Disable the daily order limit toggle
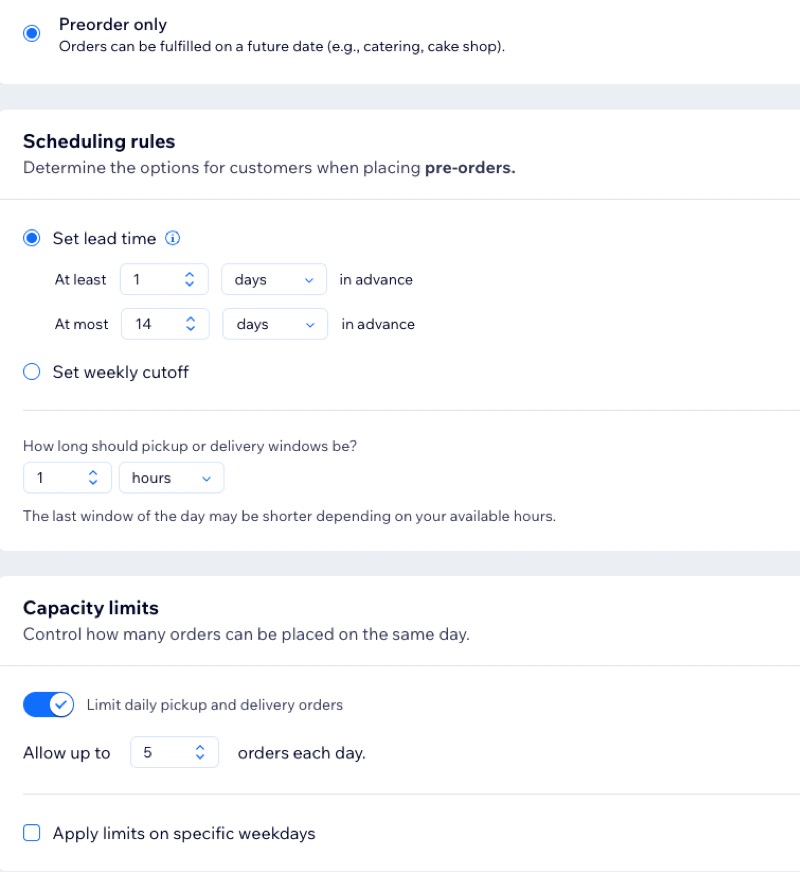Screen dimensions: 800x872 click(48, 705)
